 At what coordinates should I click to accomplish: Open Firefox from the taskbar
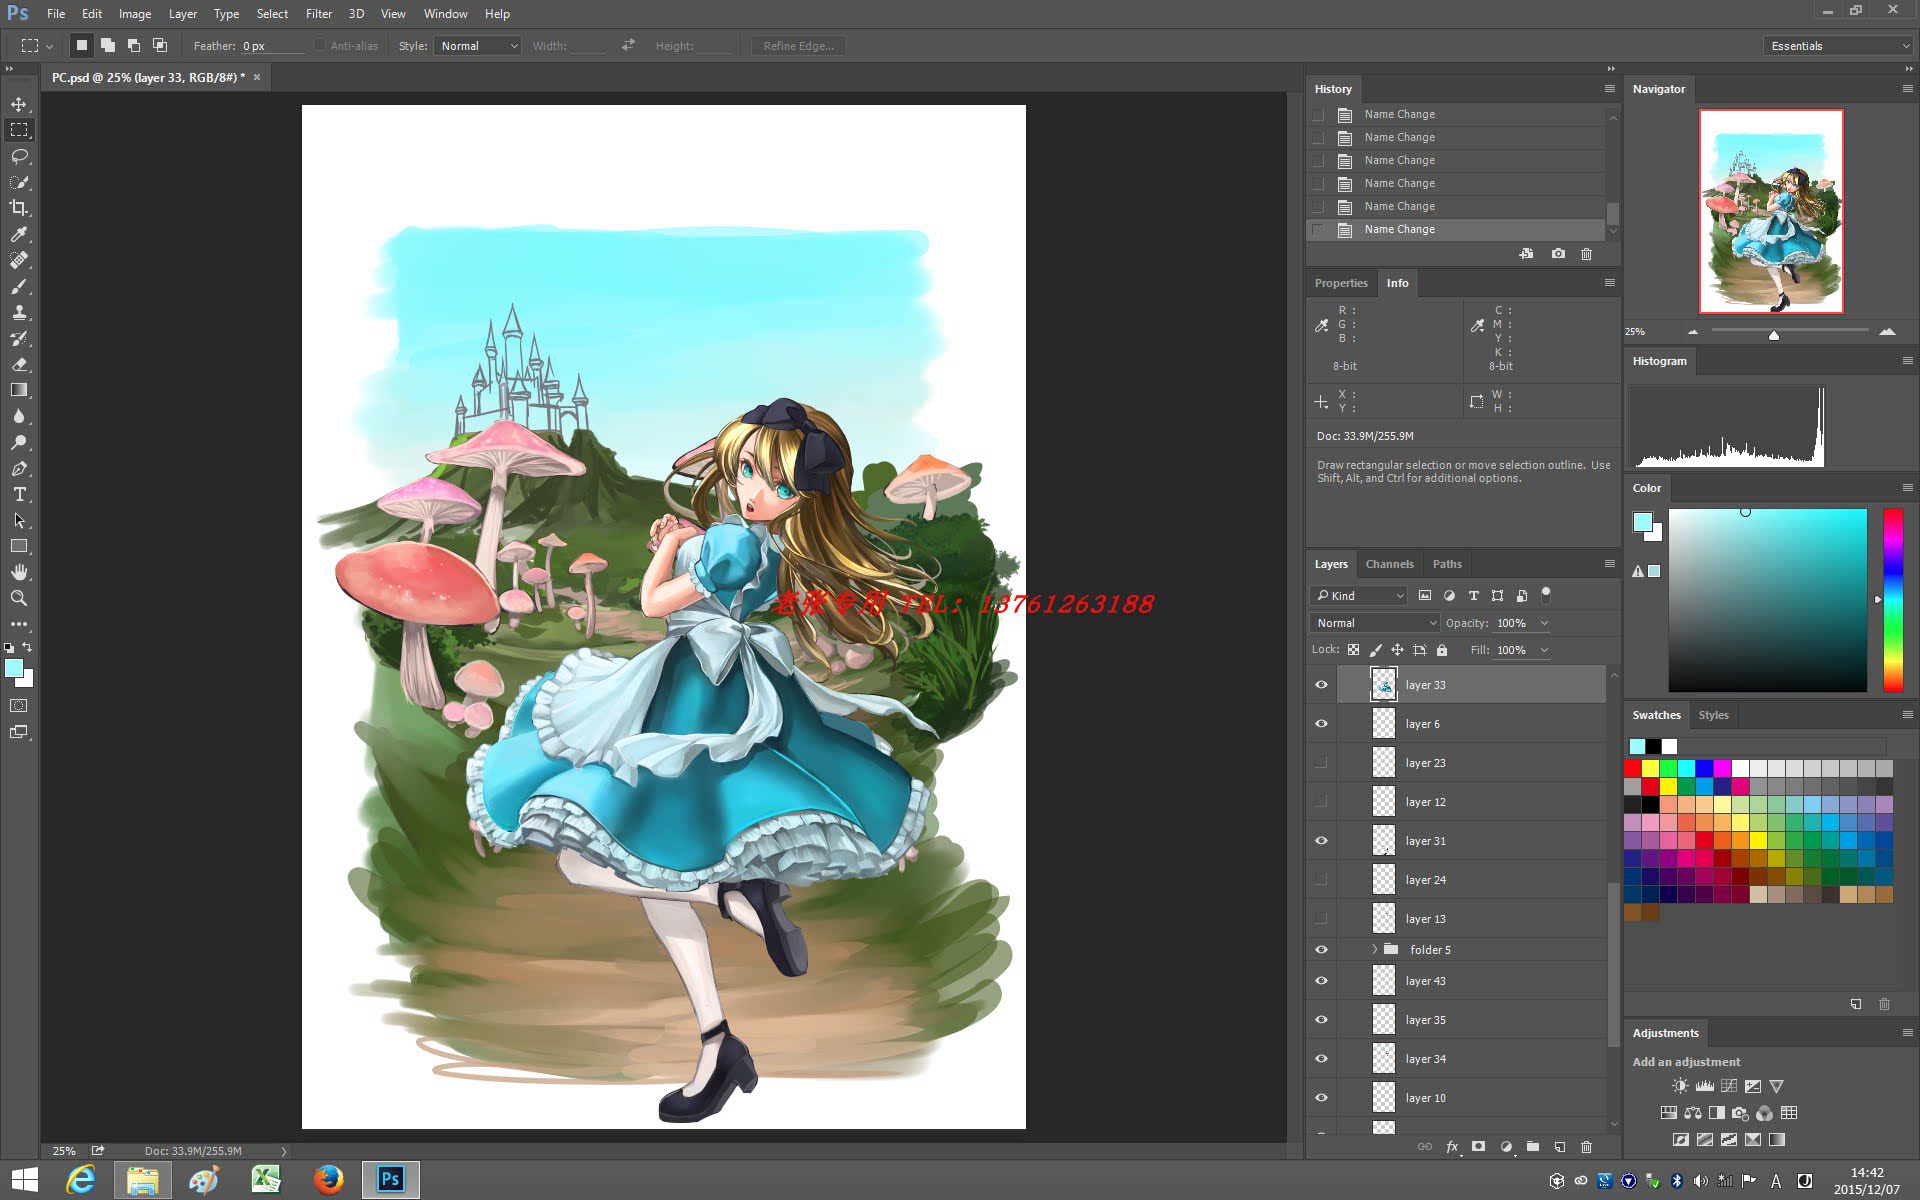pos(328,1180)
